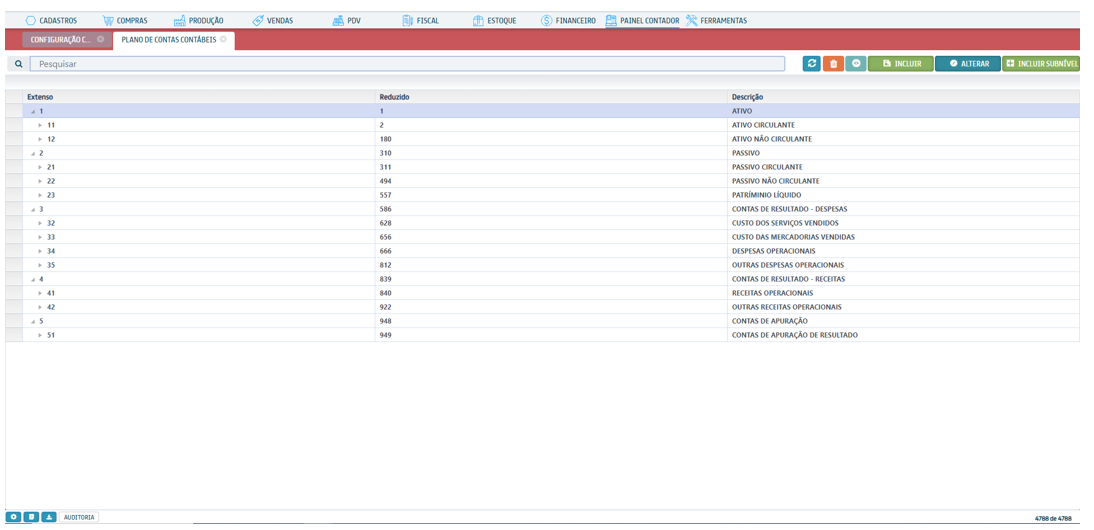Open the FINANCEIRO menu
The image size is (1094, 530).
(569, 20)
